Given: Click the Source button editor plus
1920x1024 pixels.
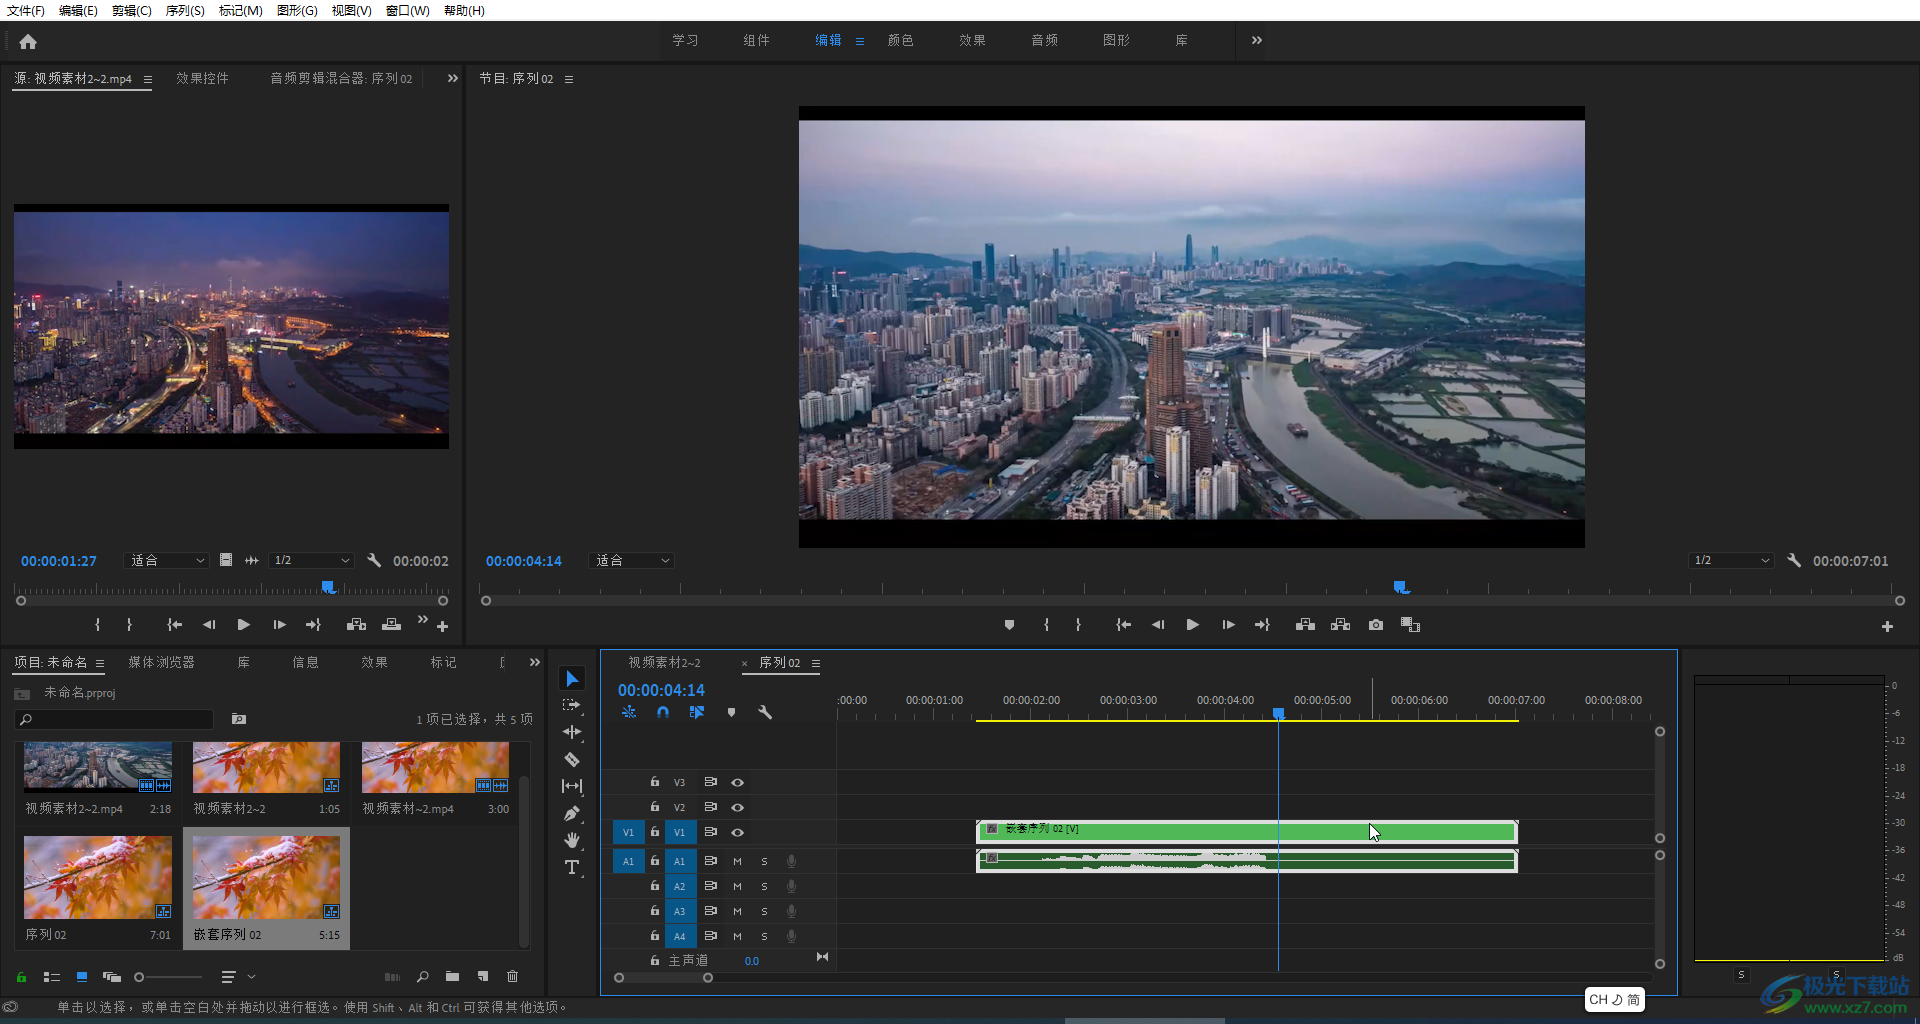Looking at the screenshot, I should pos(442,626).
